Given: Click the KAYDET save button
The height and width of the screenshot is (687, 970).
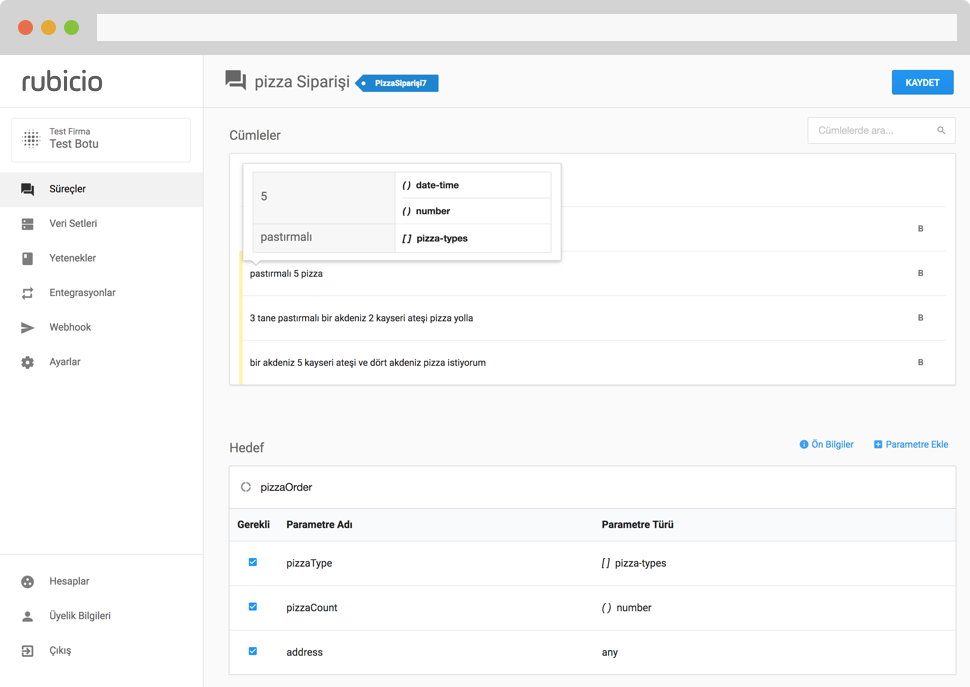Looking at the screenshot, I should tap(922, 82).
